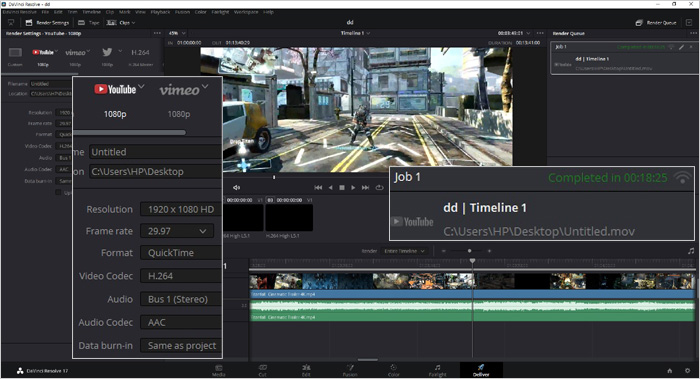Open the Playback menu
700x379 pixels.
[160, 12]
